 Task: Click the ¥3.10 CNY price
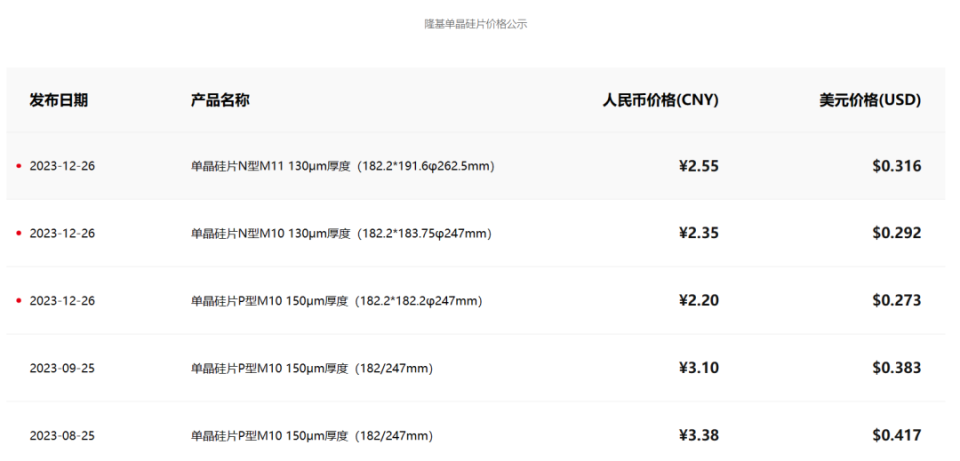click(698, 368)
